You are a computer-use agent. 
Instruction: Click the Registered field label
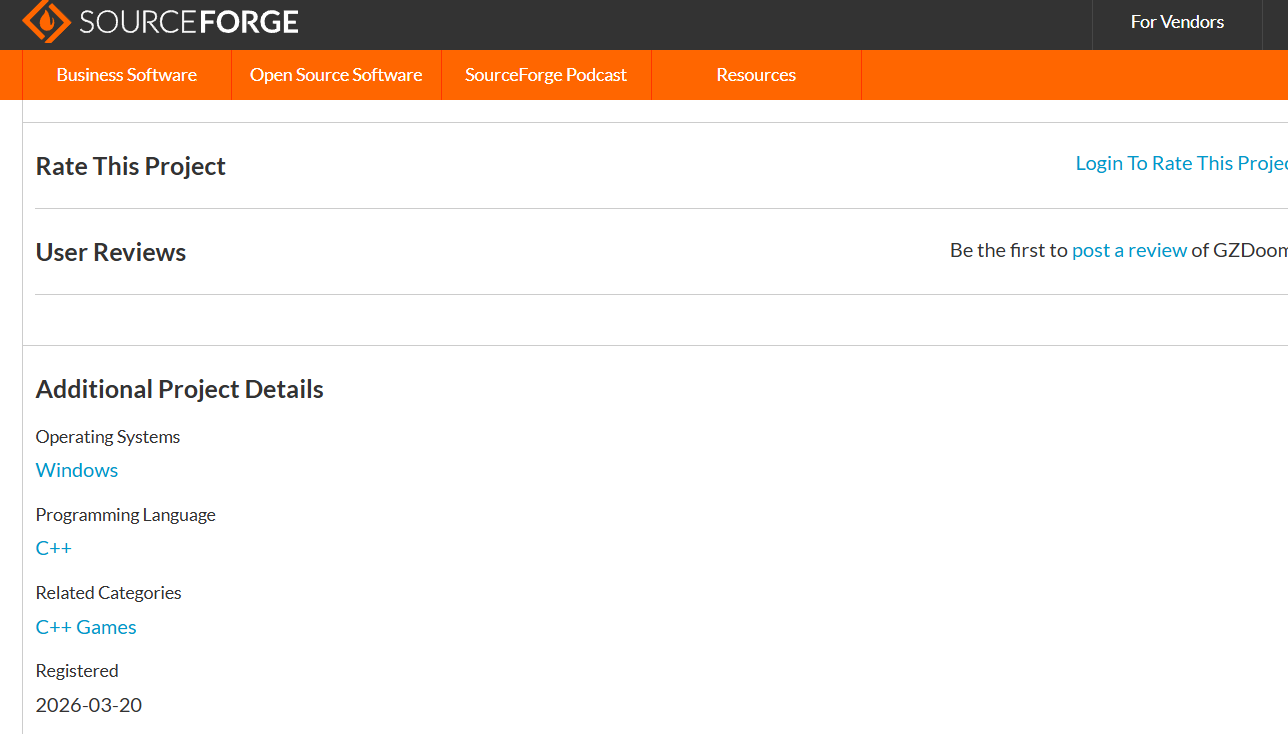[x=77, y=671]
